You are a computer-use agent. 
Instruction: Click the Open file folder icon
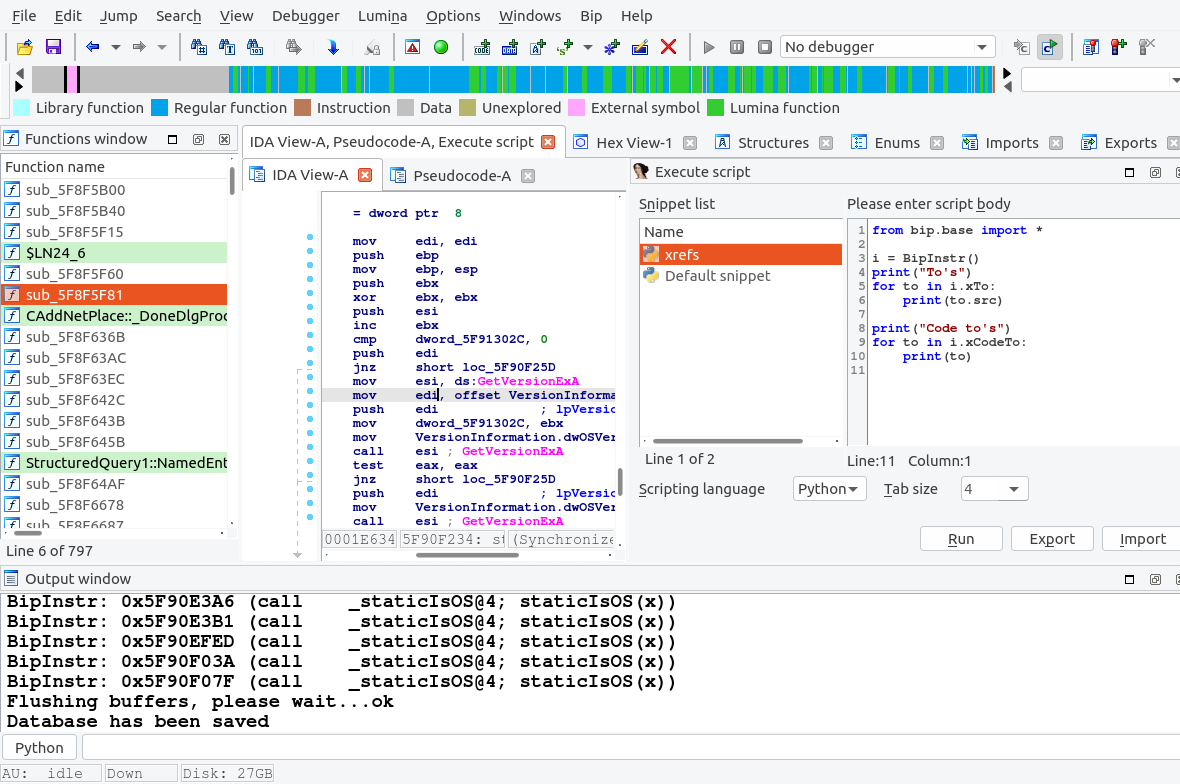tap(25, 47)
